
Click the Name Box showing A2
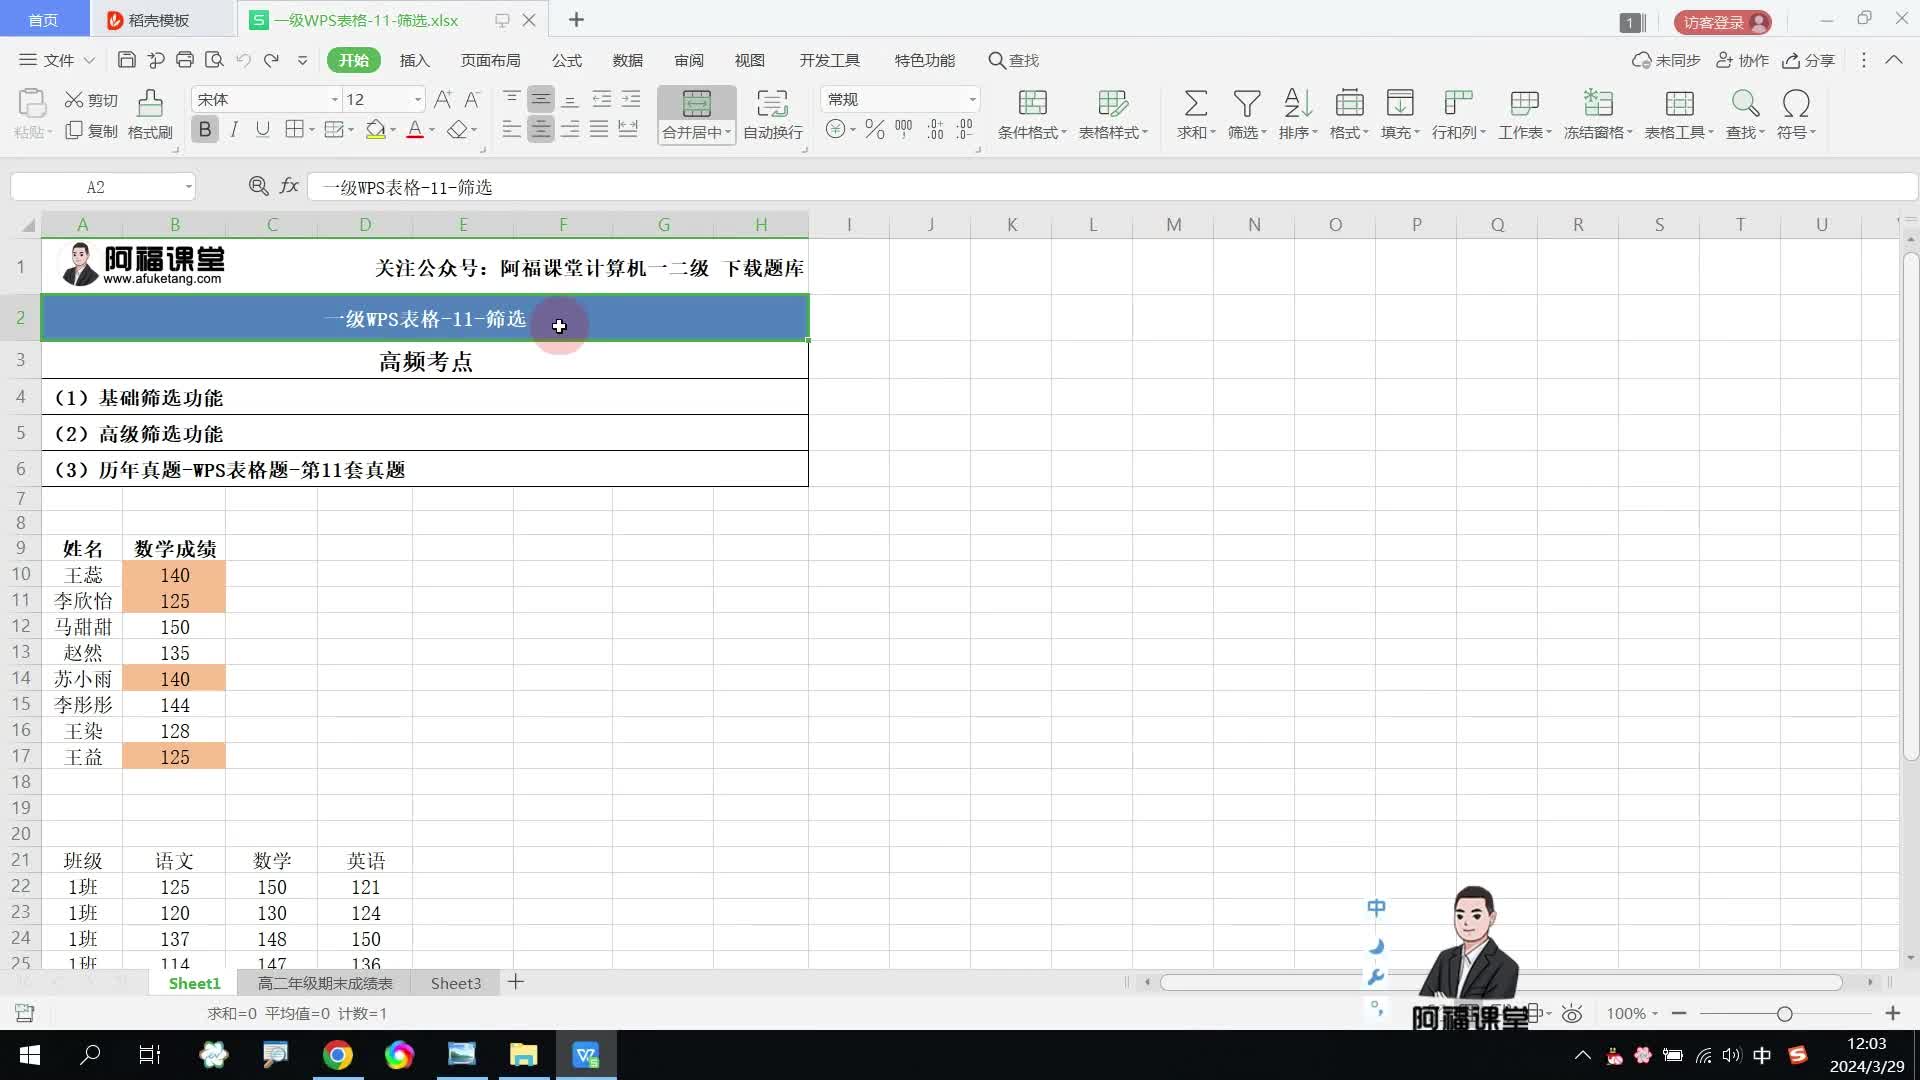96,187
